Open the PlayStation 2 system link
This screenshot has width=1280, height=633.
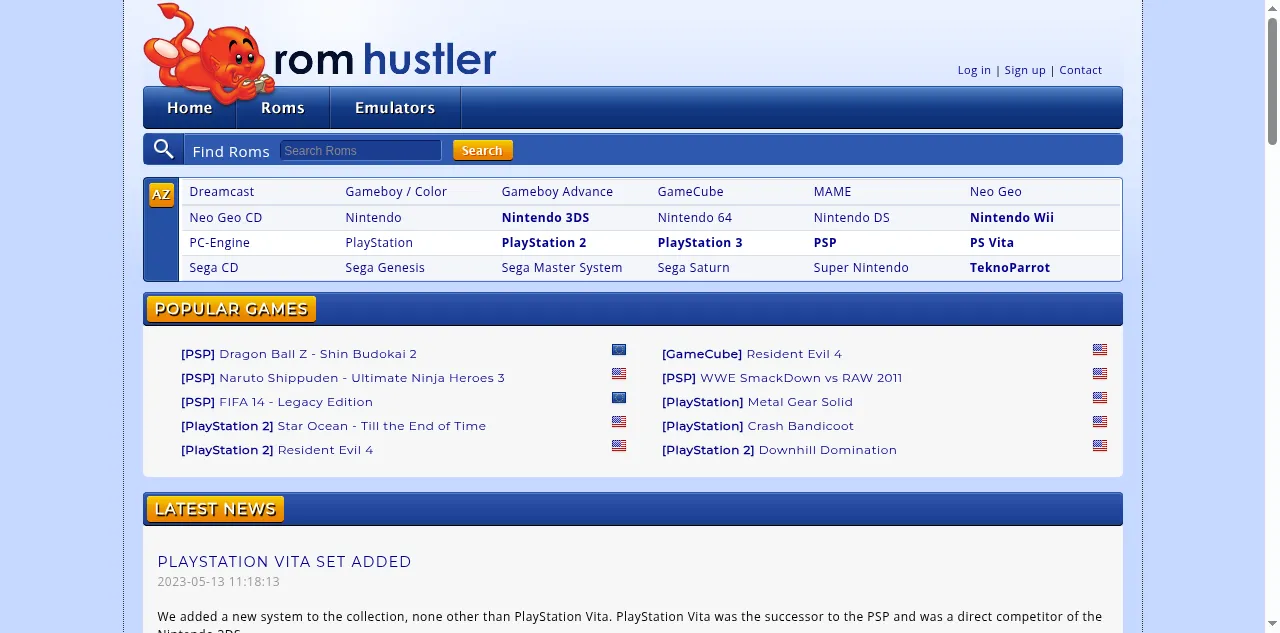(x=544, y=243)
